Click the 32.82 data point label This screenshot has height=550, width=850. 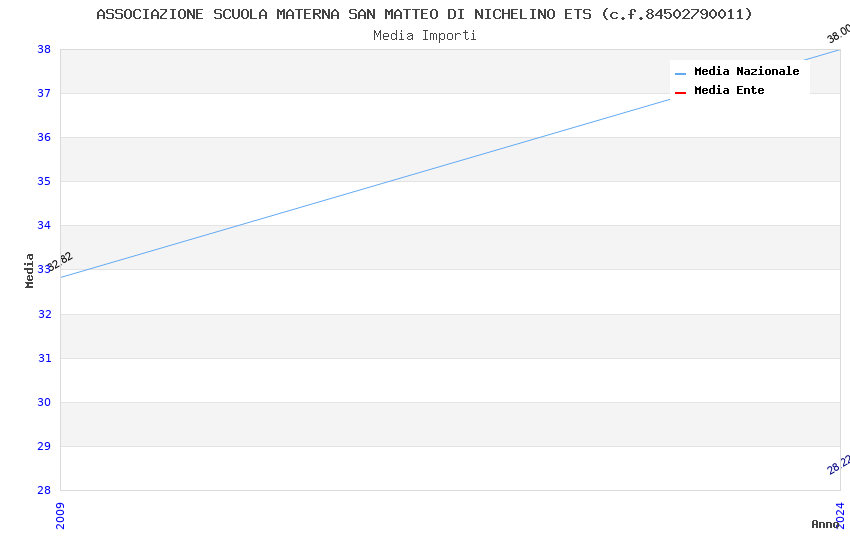60,261
